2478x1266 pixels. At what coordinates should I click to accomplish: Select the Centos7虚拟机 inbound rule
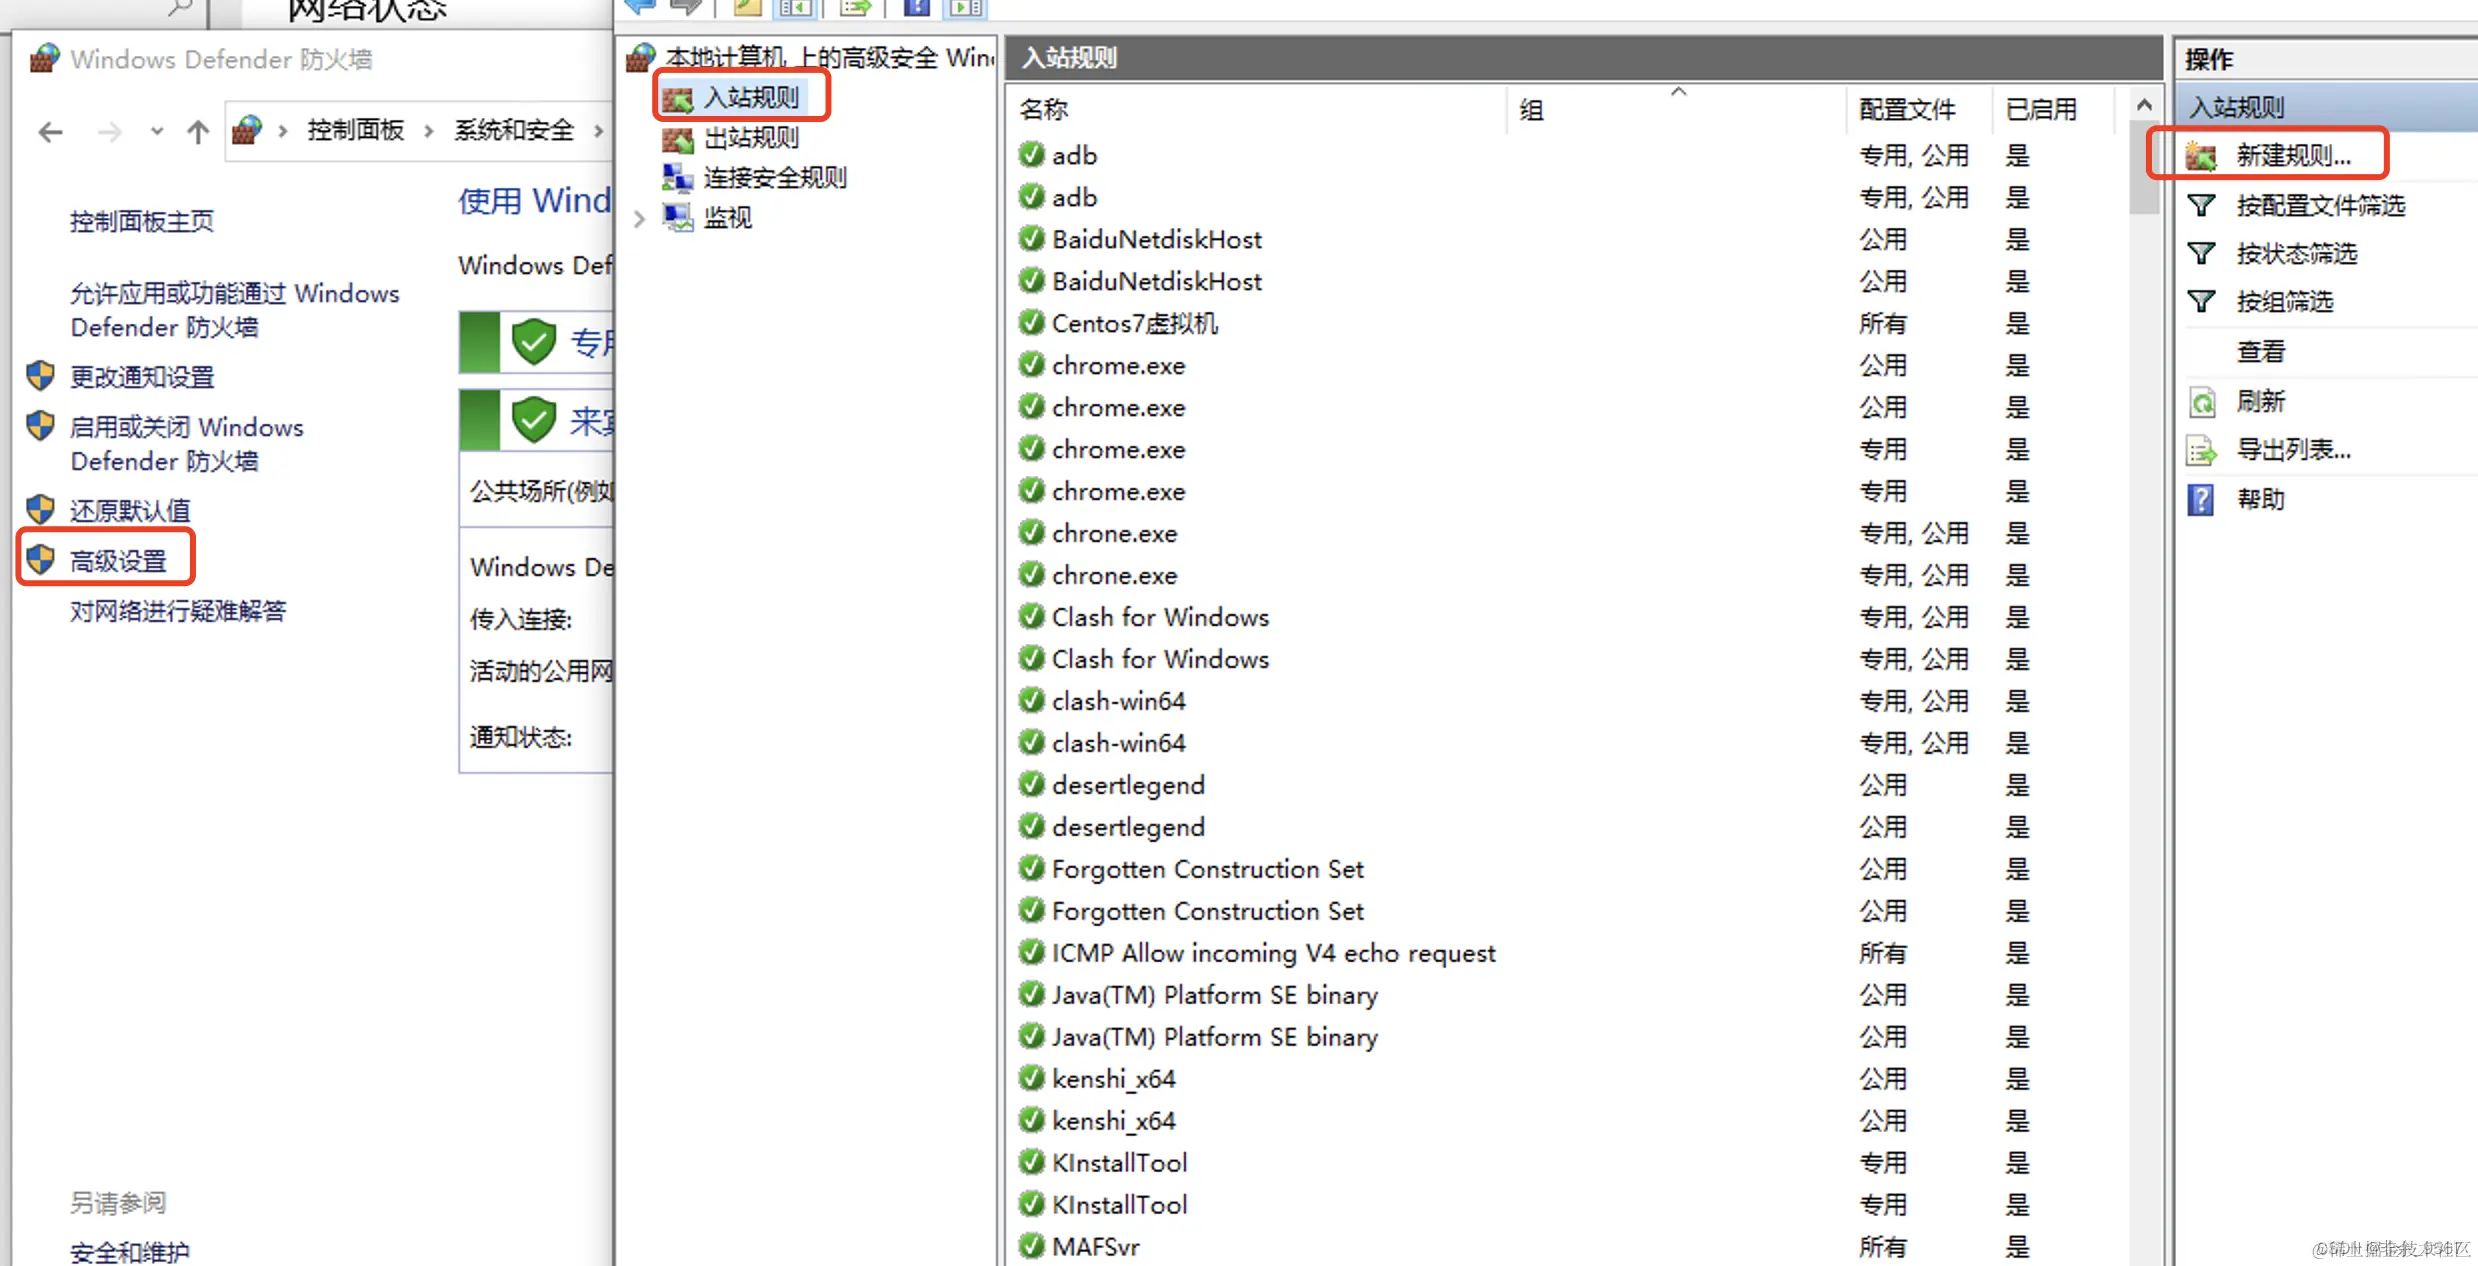click(1134, 323)
